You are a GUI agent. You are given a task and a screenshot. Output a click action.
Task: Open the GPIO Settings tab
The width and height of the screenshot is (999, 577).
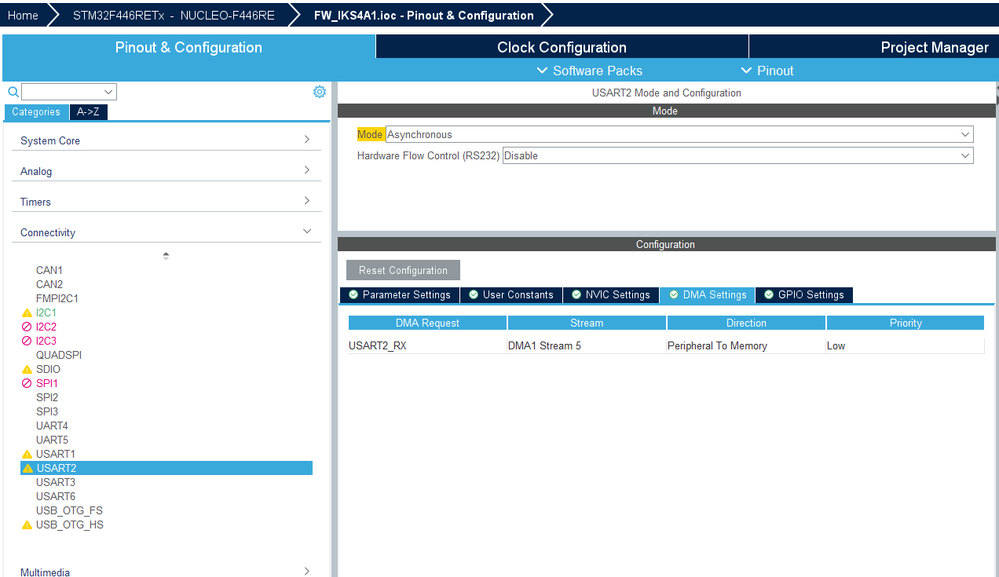804,295
